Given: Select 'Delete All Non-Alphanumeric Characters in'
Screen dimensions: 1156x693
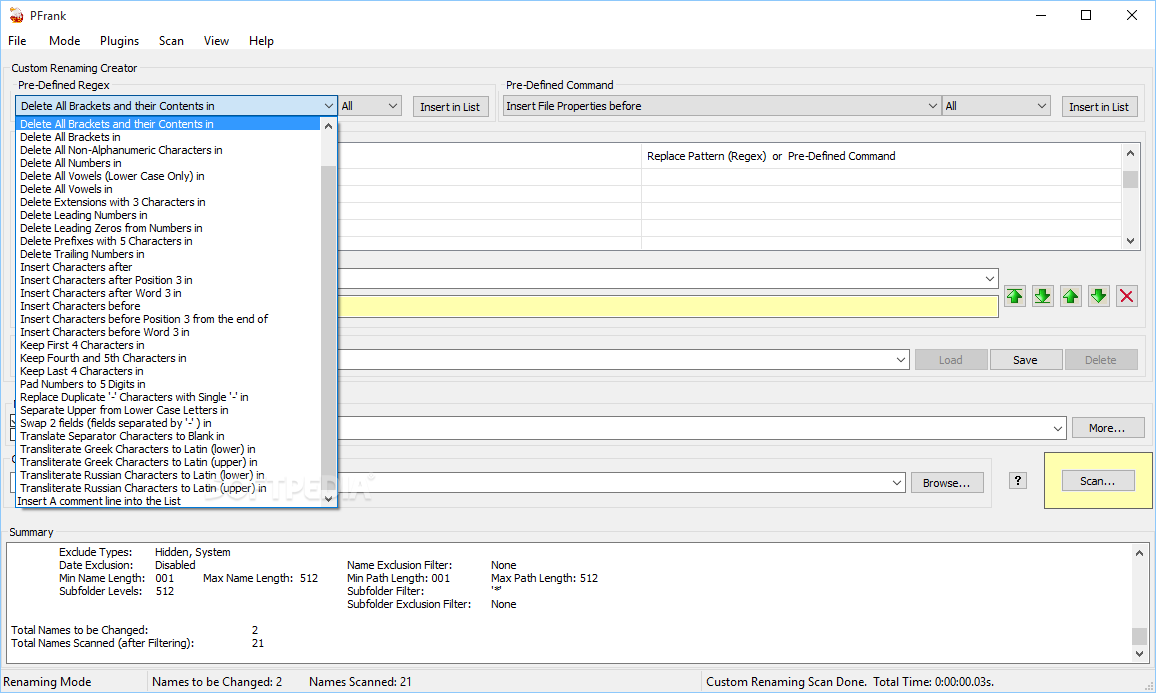Looking at the screenshot, I should pos(168,150).
